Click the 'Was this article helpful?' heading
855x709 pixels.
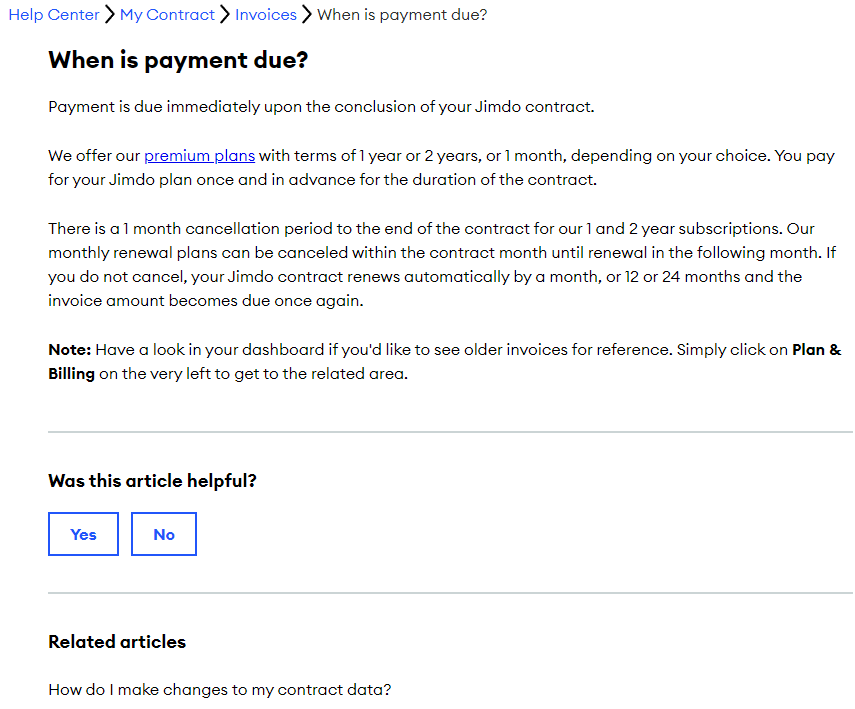[x=153, y=481]
